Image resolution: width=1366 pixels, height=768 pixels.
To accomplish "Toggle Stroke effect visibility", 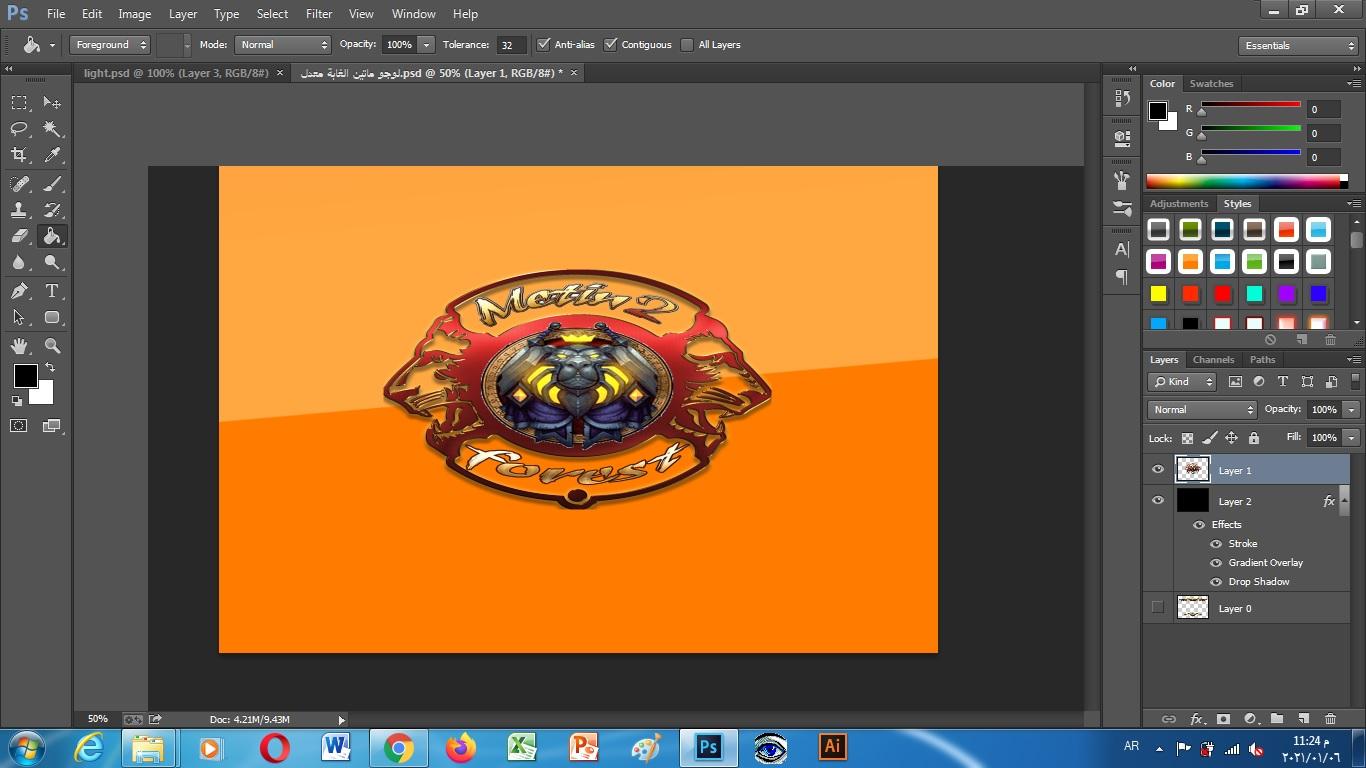I will pyautogui.click(x=1216, y=544).
